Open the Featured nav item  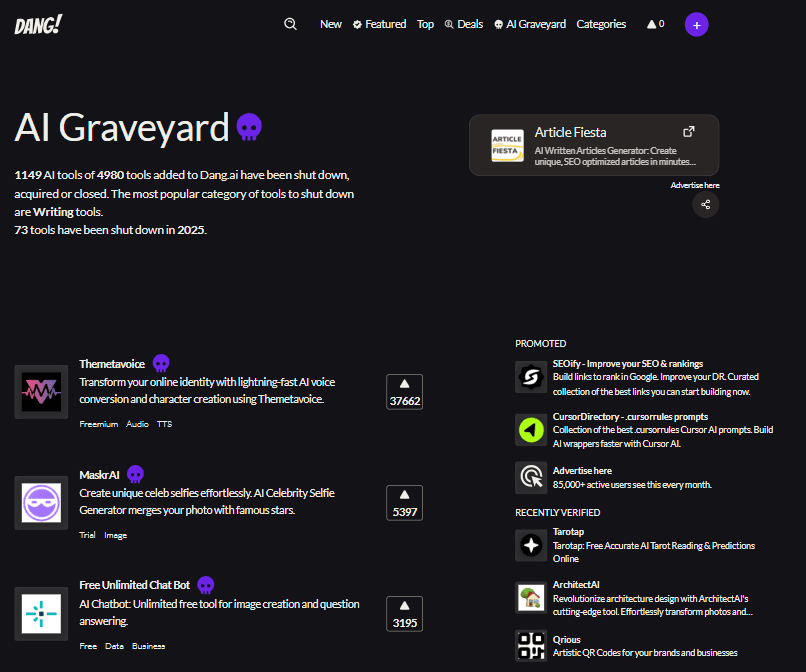(379, 24)
